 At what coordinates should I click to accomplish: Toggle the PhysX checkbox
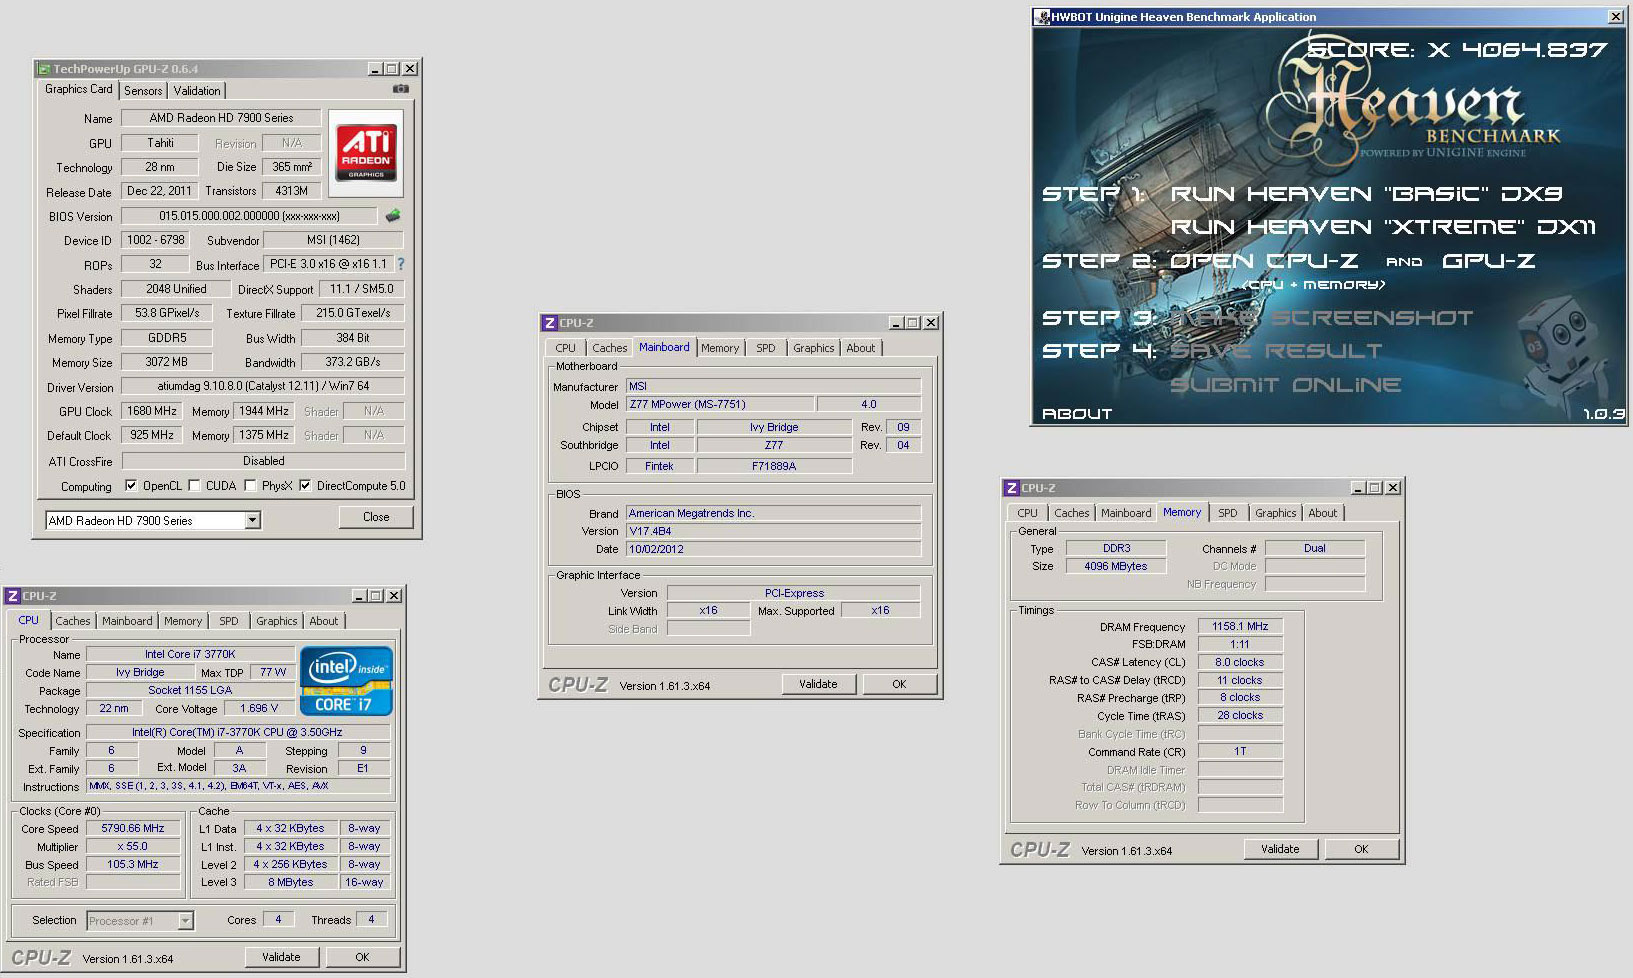(x=250, y=486)
